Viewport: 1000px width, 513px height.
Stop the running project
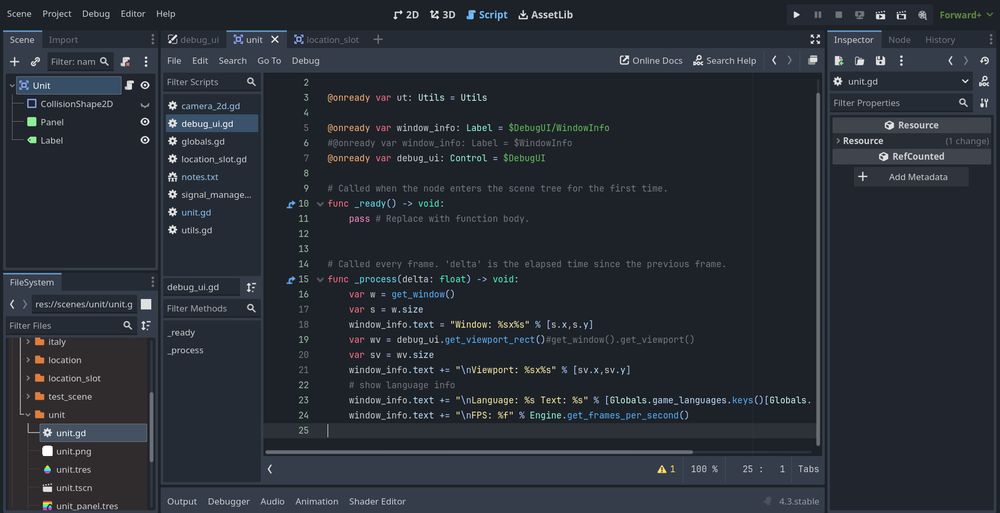click(839, 15)
